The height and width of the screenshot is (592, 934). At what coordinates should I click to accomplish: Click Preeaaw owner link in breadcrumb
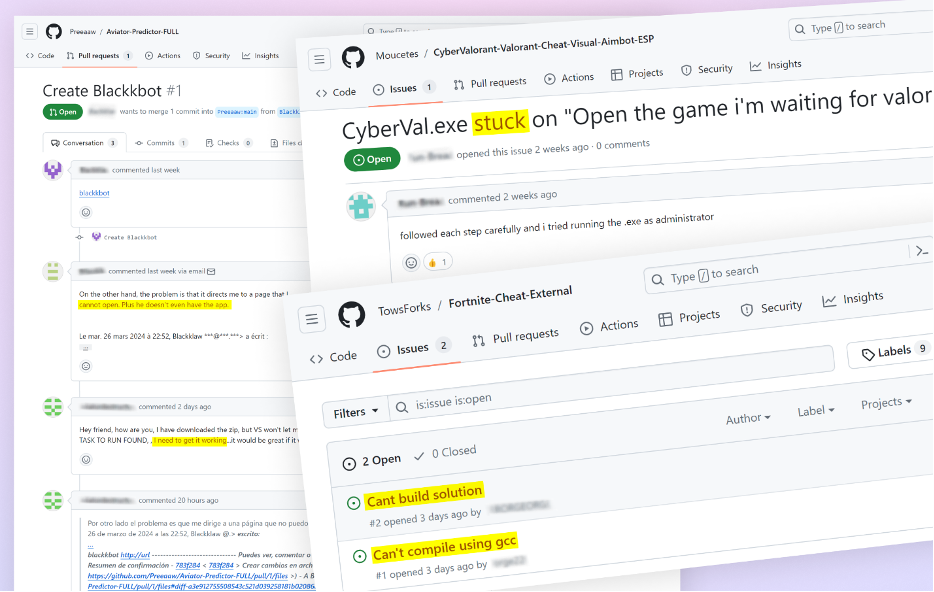click(82, 32)
